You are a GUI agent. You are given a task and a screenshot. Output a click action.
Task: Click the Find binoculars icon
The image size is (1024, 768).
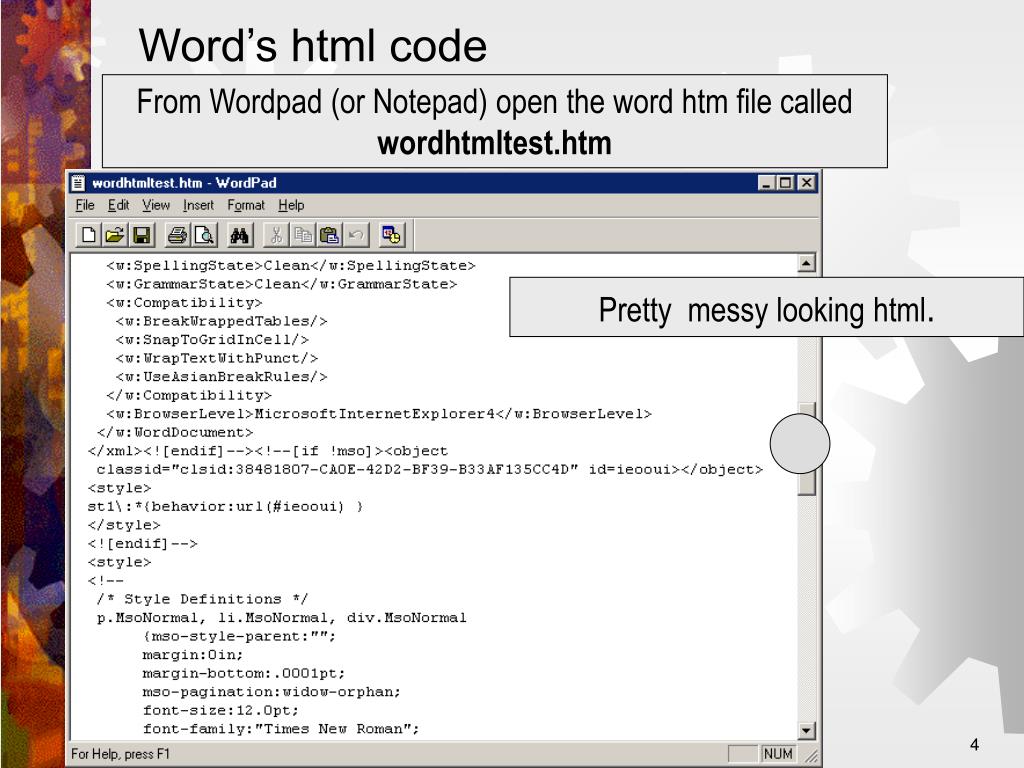pyautogui.click(x=239, y=235)
